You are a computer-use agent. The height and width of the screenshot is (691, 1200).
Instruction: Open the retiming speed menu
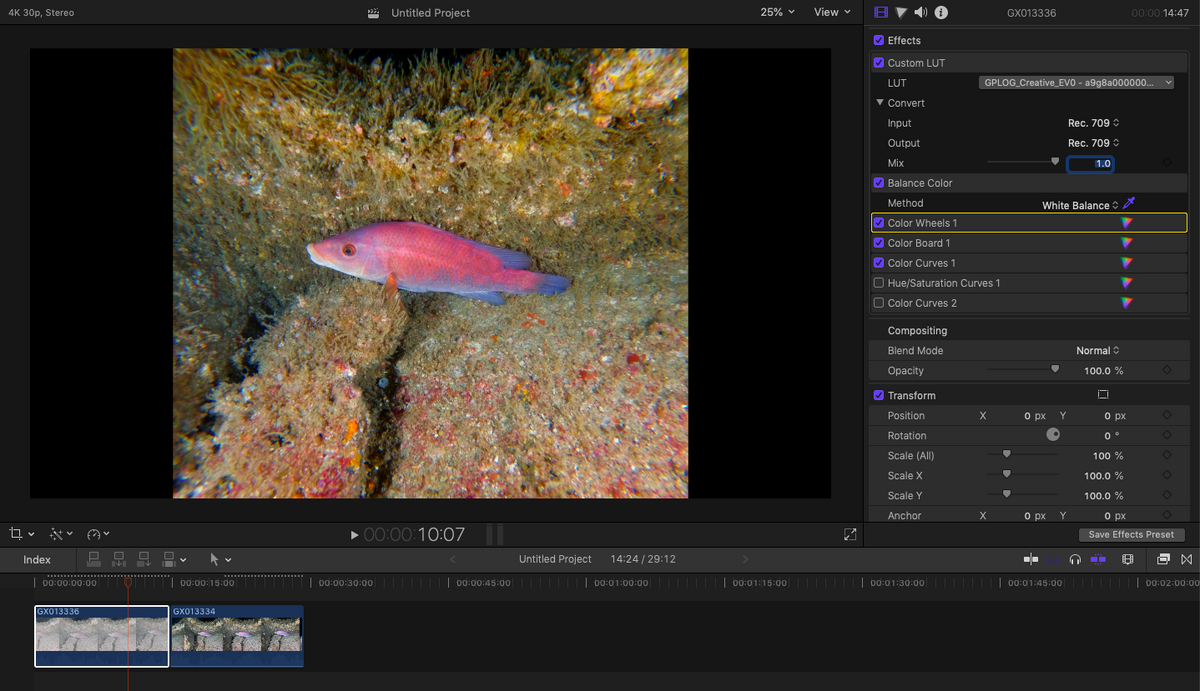pyautogui.click(x=98, y=534)
